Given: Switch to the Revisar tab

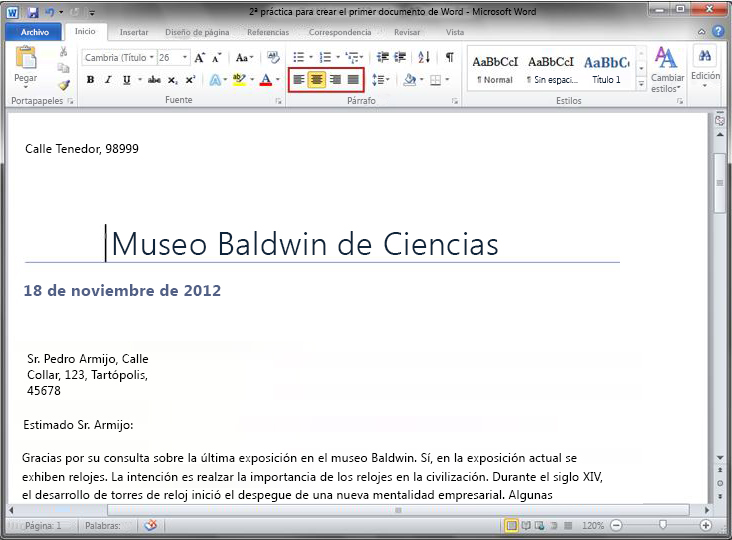Looking at the screenshot, I should click(407, 32).
